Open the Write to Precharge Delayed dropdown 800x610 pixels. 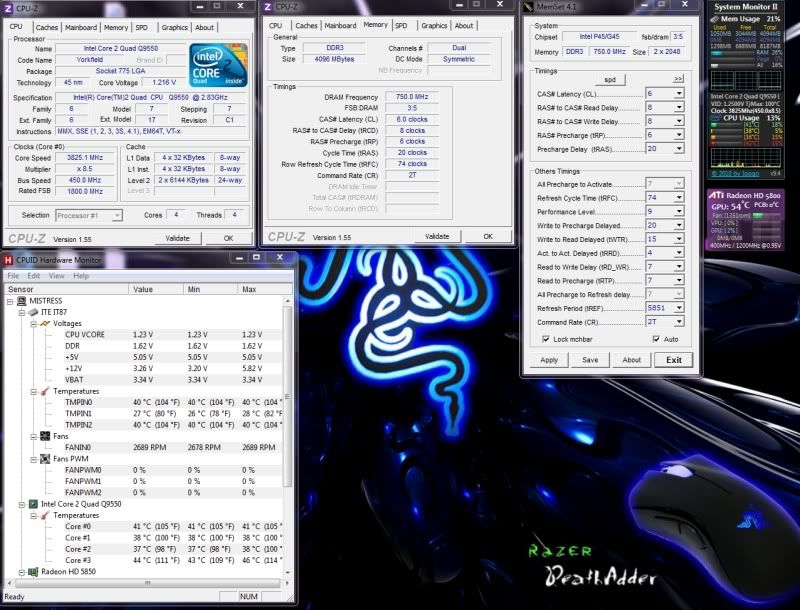click(x=679, y=225)
